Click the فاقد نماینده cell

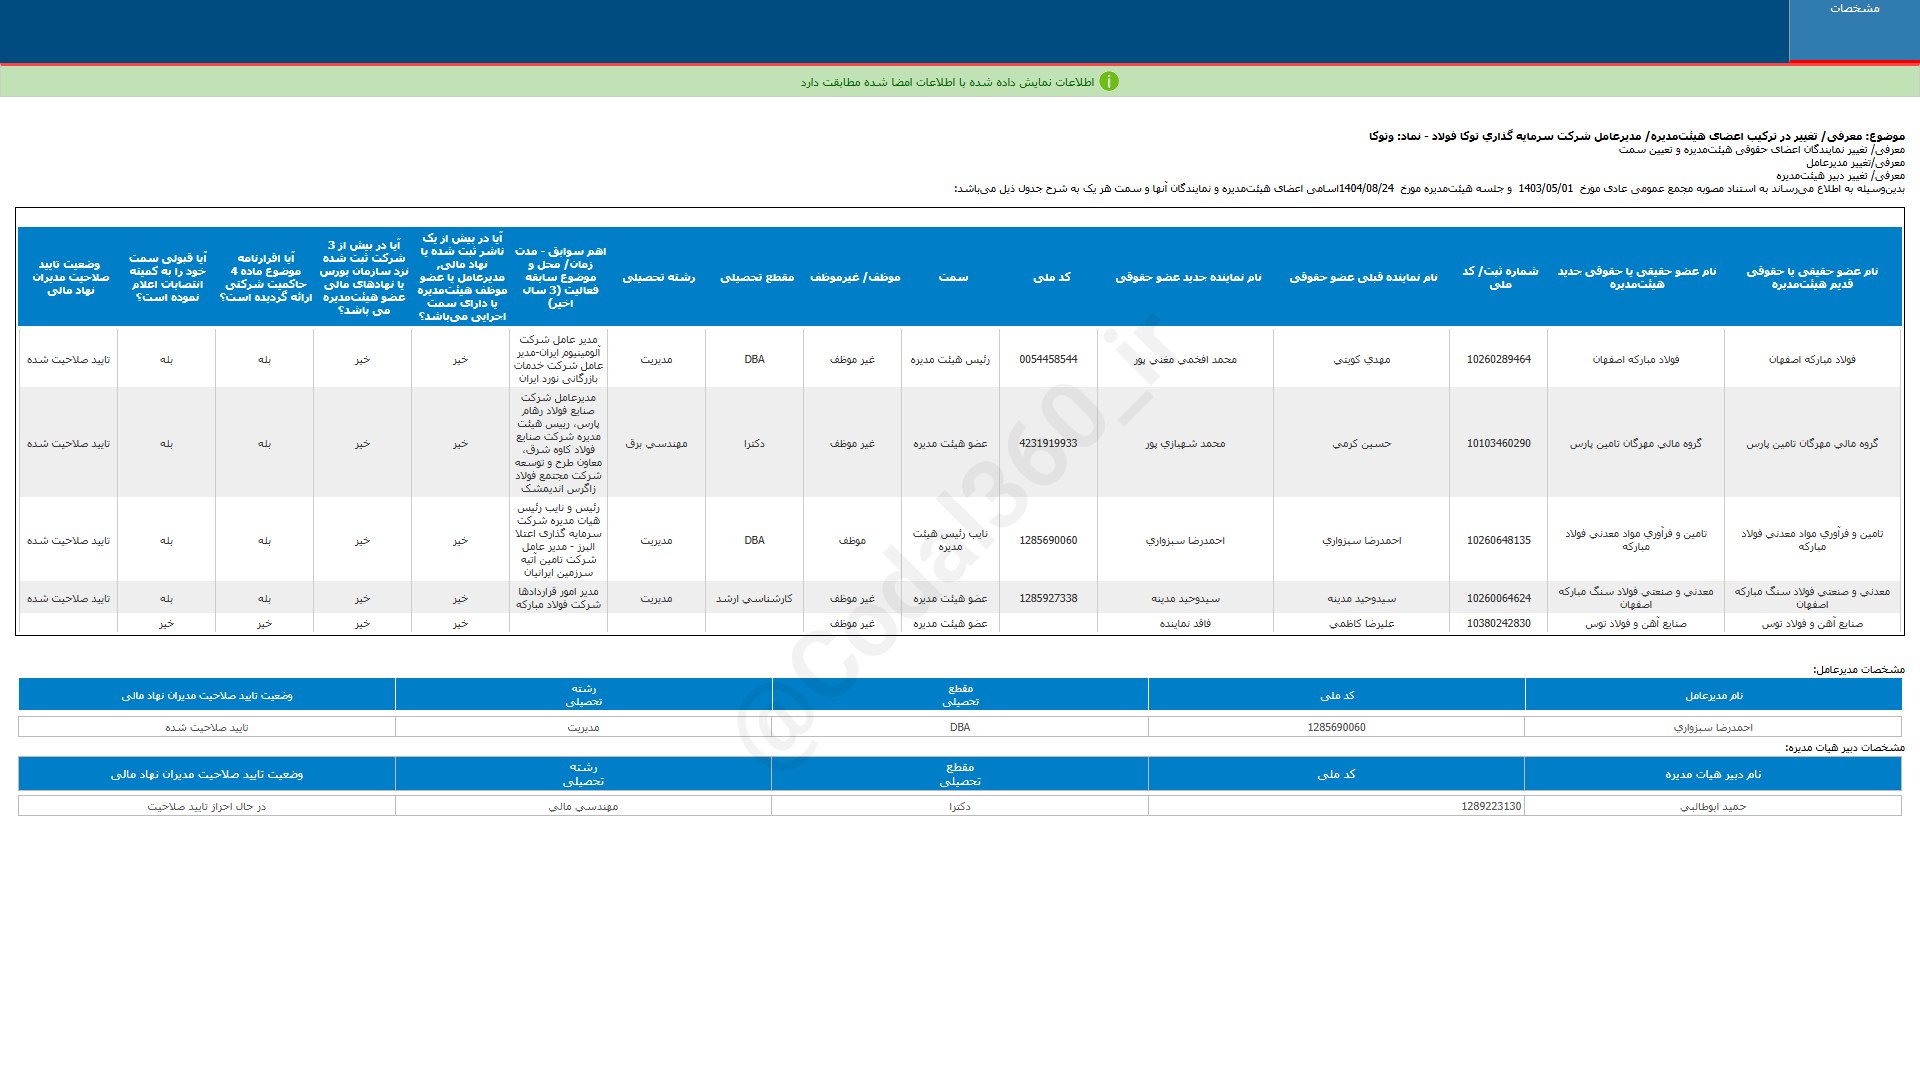tap(1185, 623)
